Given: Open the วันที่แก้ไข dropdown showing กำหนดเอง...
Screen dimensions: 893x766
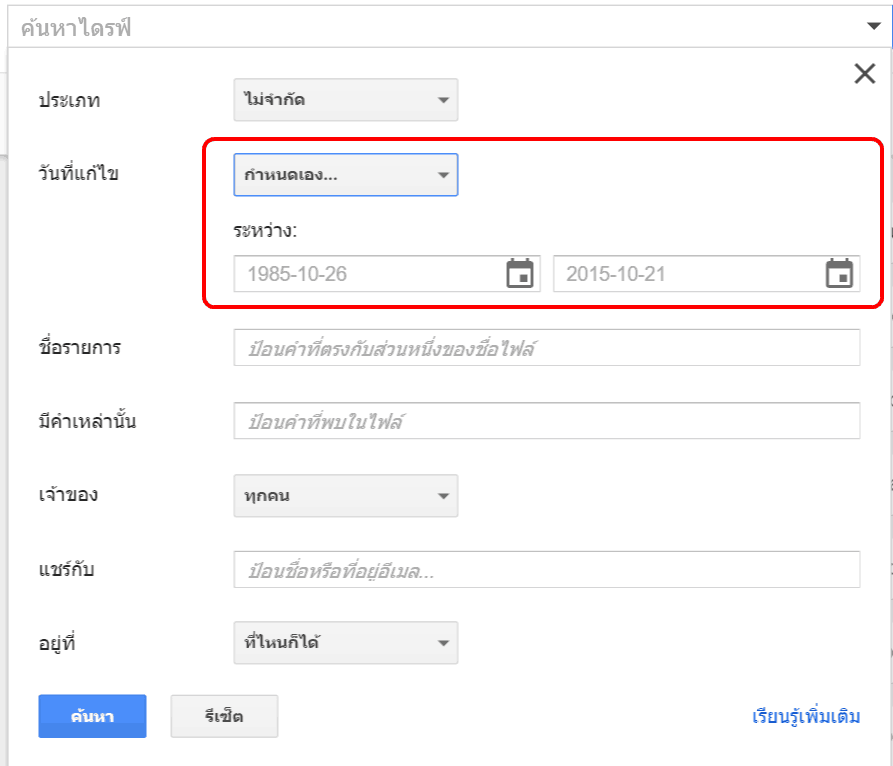Looking at the screenshot, I should pyautogui.click(x=345, y=175).
